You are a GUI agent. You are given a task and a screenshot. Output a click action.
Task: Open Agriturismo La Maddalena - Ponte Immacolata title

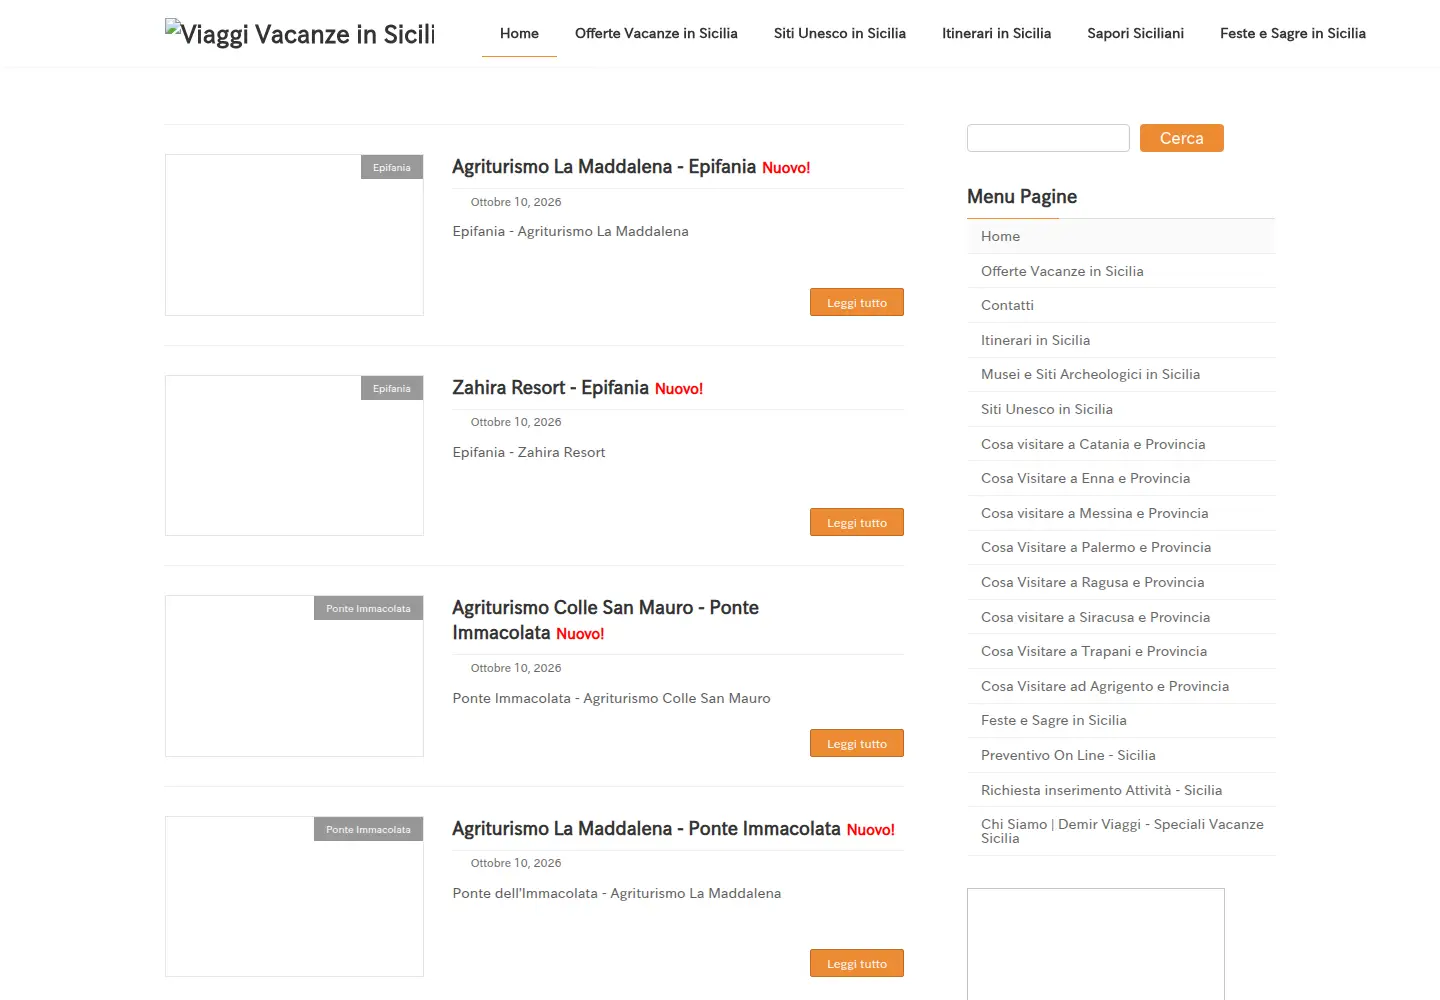click(x=646, y=829)
